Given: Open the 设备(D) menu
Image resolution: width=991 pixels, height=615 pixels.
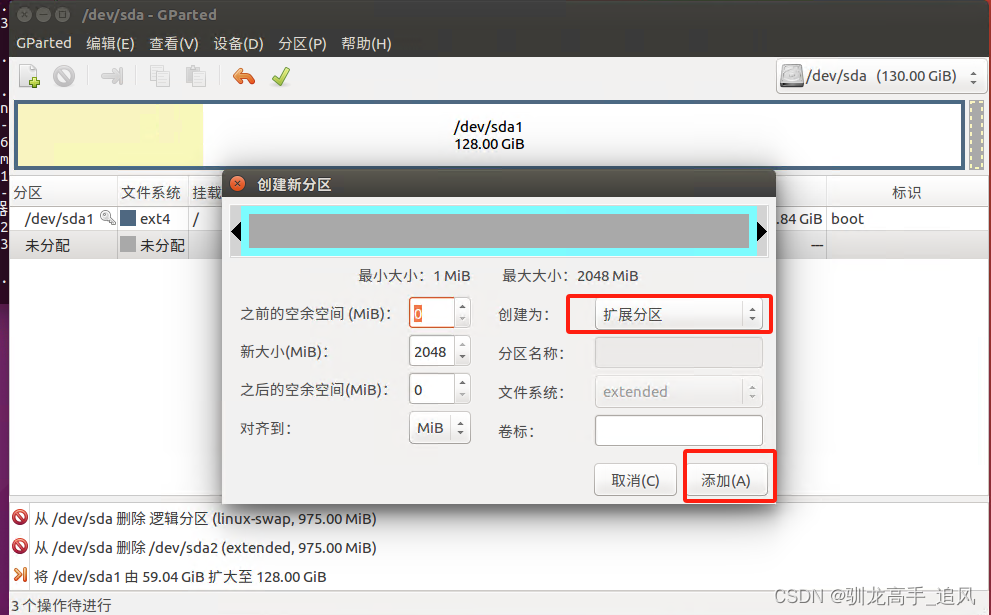Looking at the screenshot, I should 238,44.
